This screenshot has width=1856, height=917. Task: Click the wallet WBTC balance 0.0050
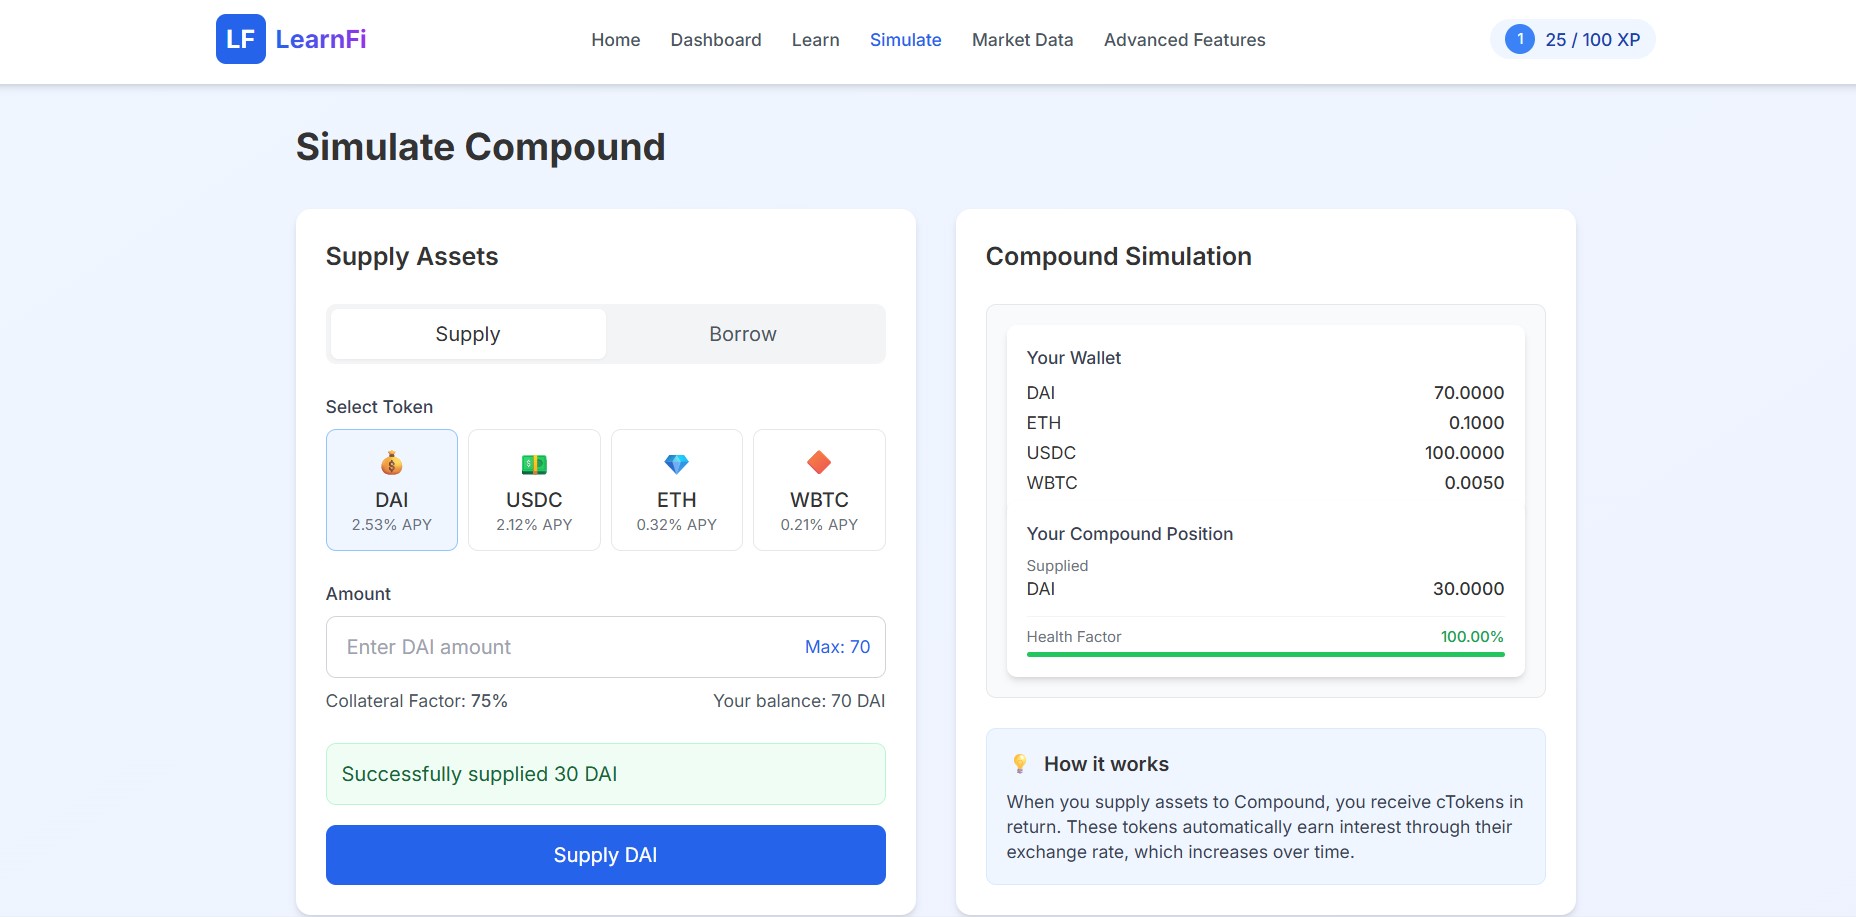pos(1474,483)
